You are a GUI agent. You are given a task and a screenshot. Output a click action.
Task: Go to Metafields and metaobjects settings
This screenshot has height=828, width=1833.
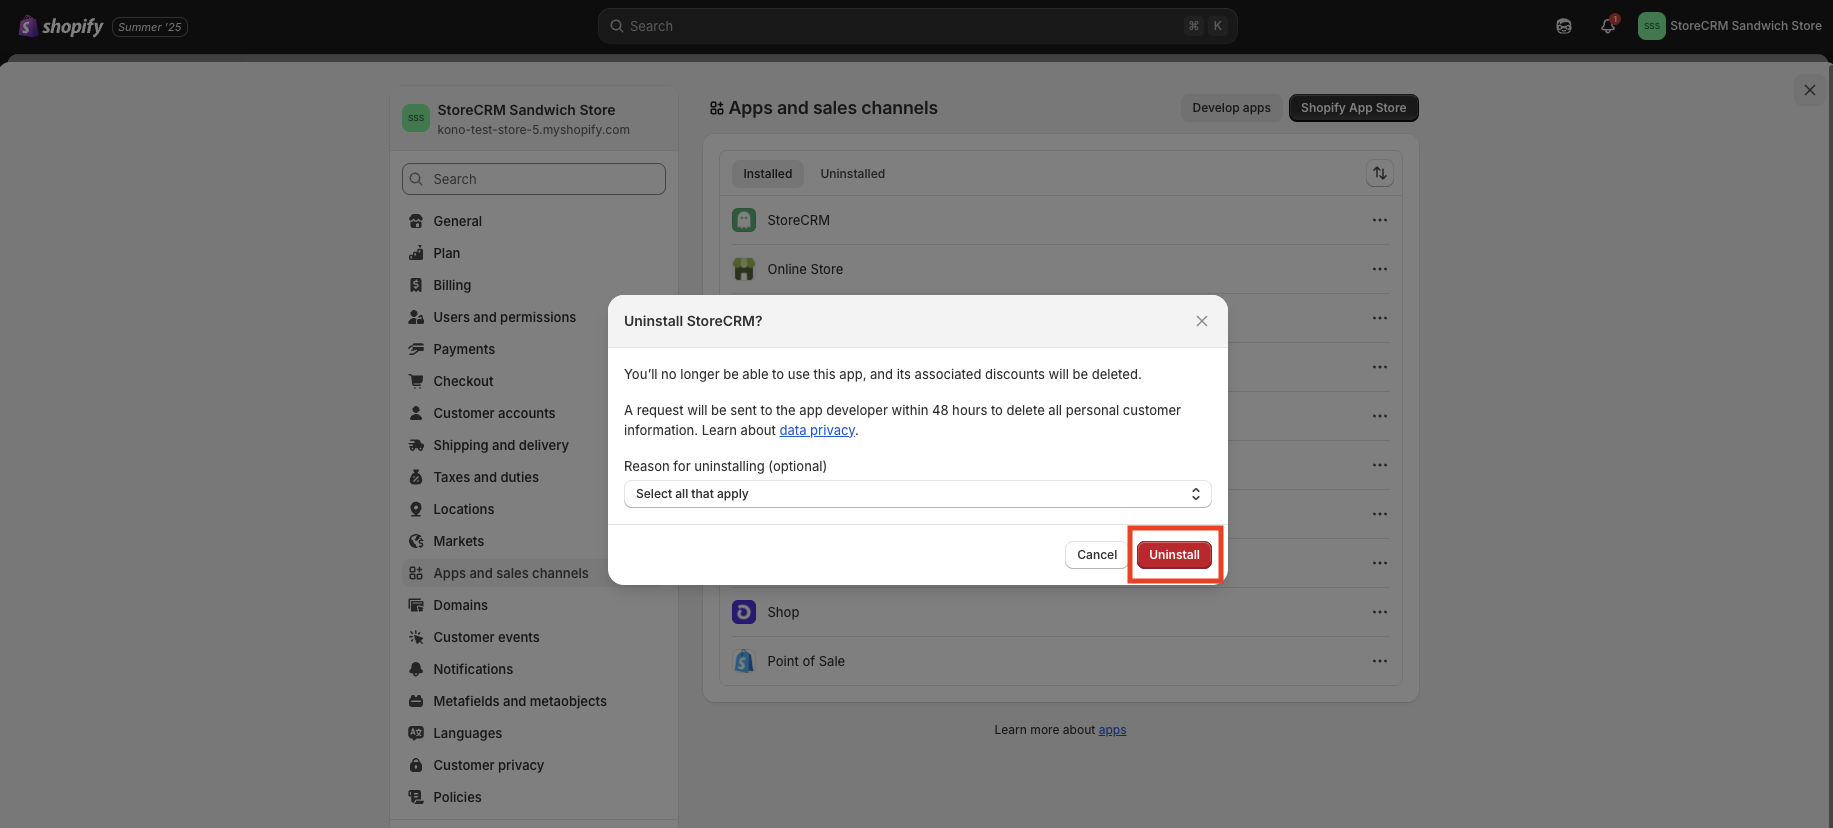[534, 701]
